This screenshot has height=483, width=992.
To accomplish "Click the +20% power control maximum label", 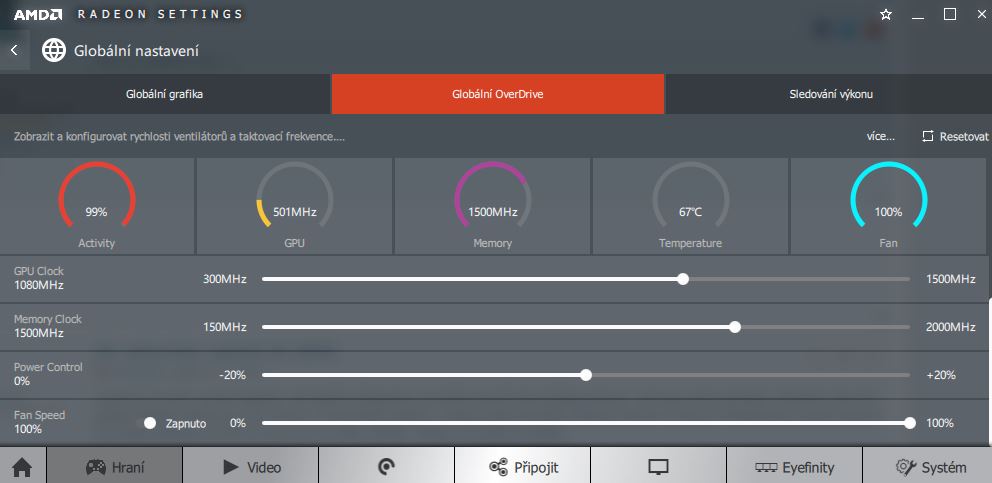I will click(x=941, y=375).
